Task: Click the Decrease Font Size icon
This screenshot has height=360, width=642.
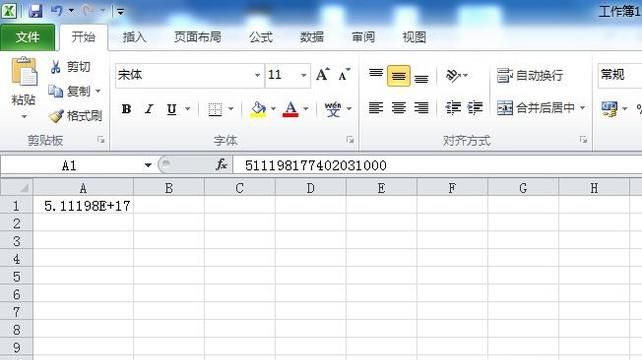Action: 345,75
